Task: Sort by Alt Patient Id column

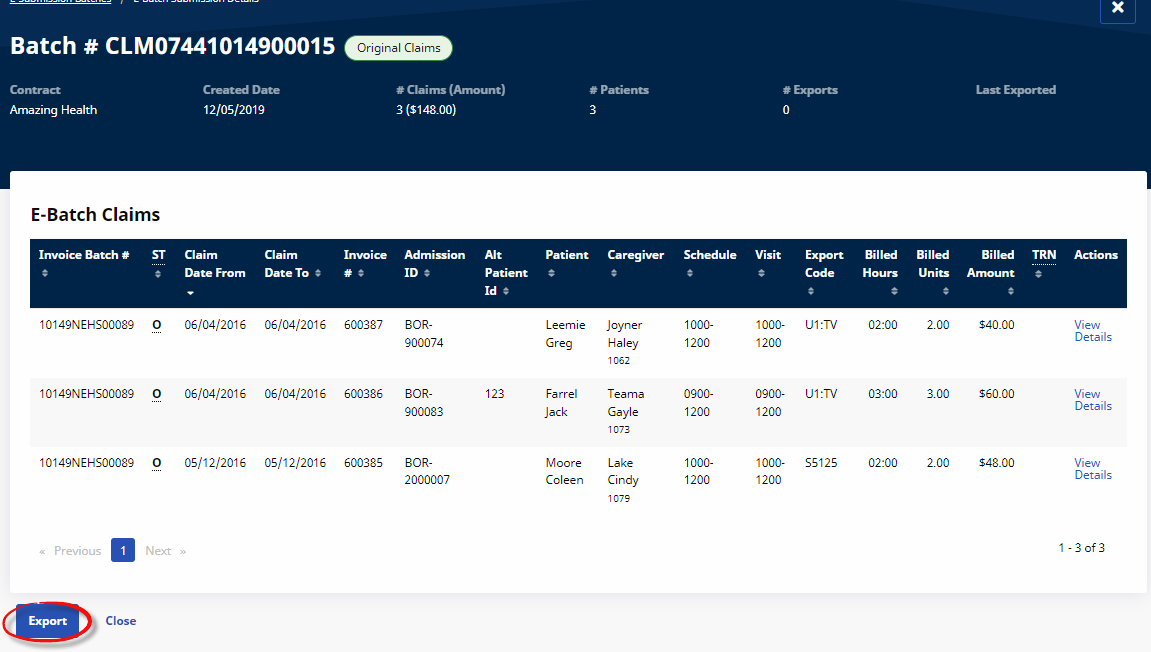Action: pyautogui.click(x=505, y=273)
